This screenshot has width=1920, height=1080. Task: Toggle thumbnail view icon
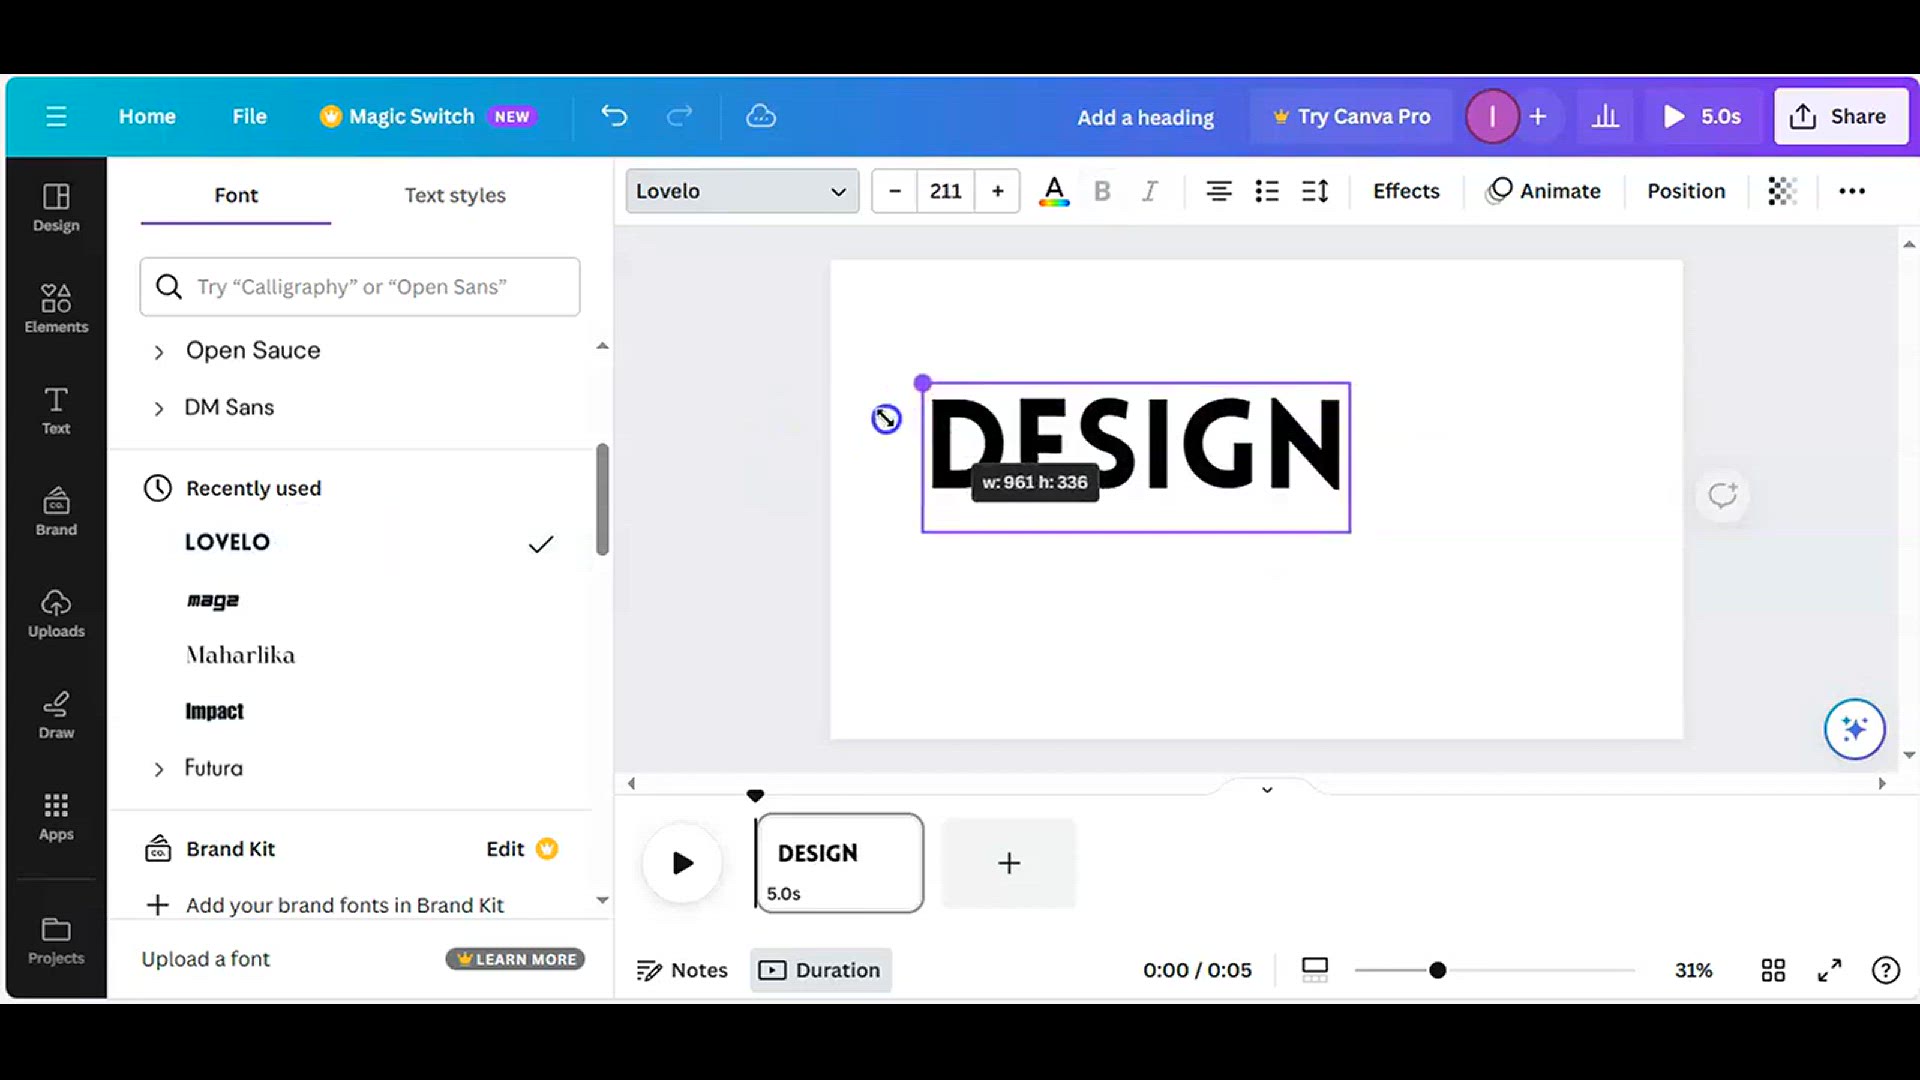point(1315,970)
